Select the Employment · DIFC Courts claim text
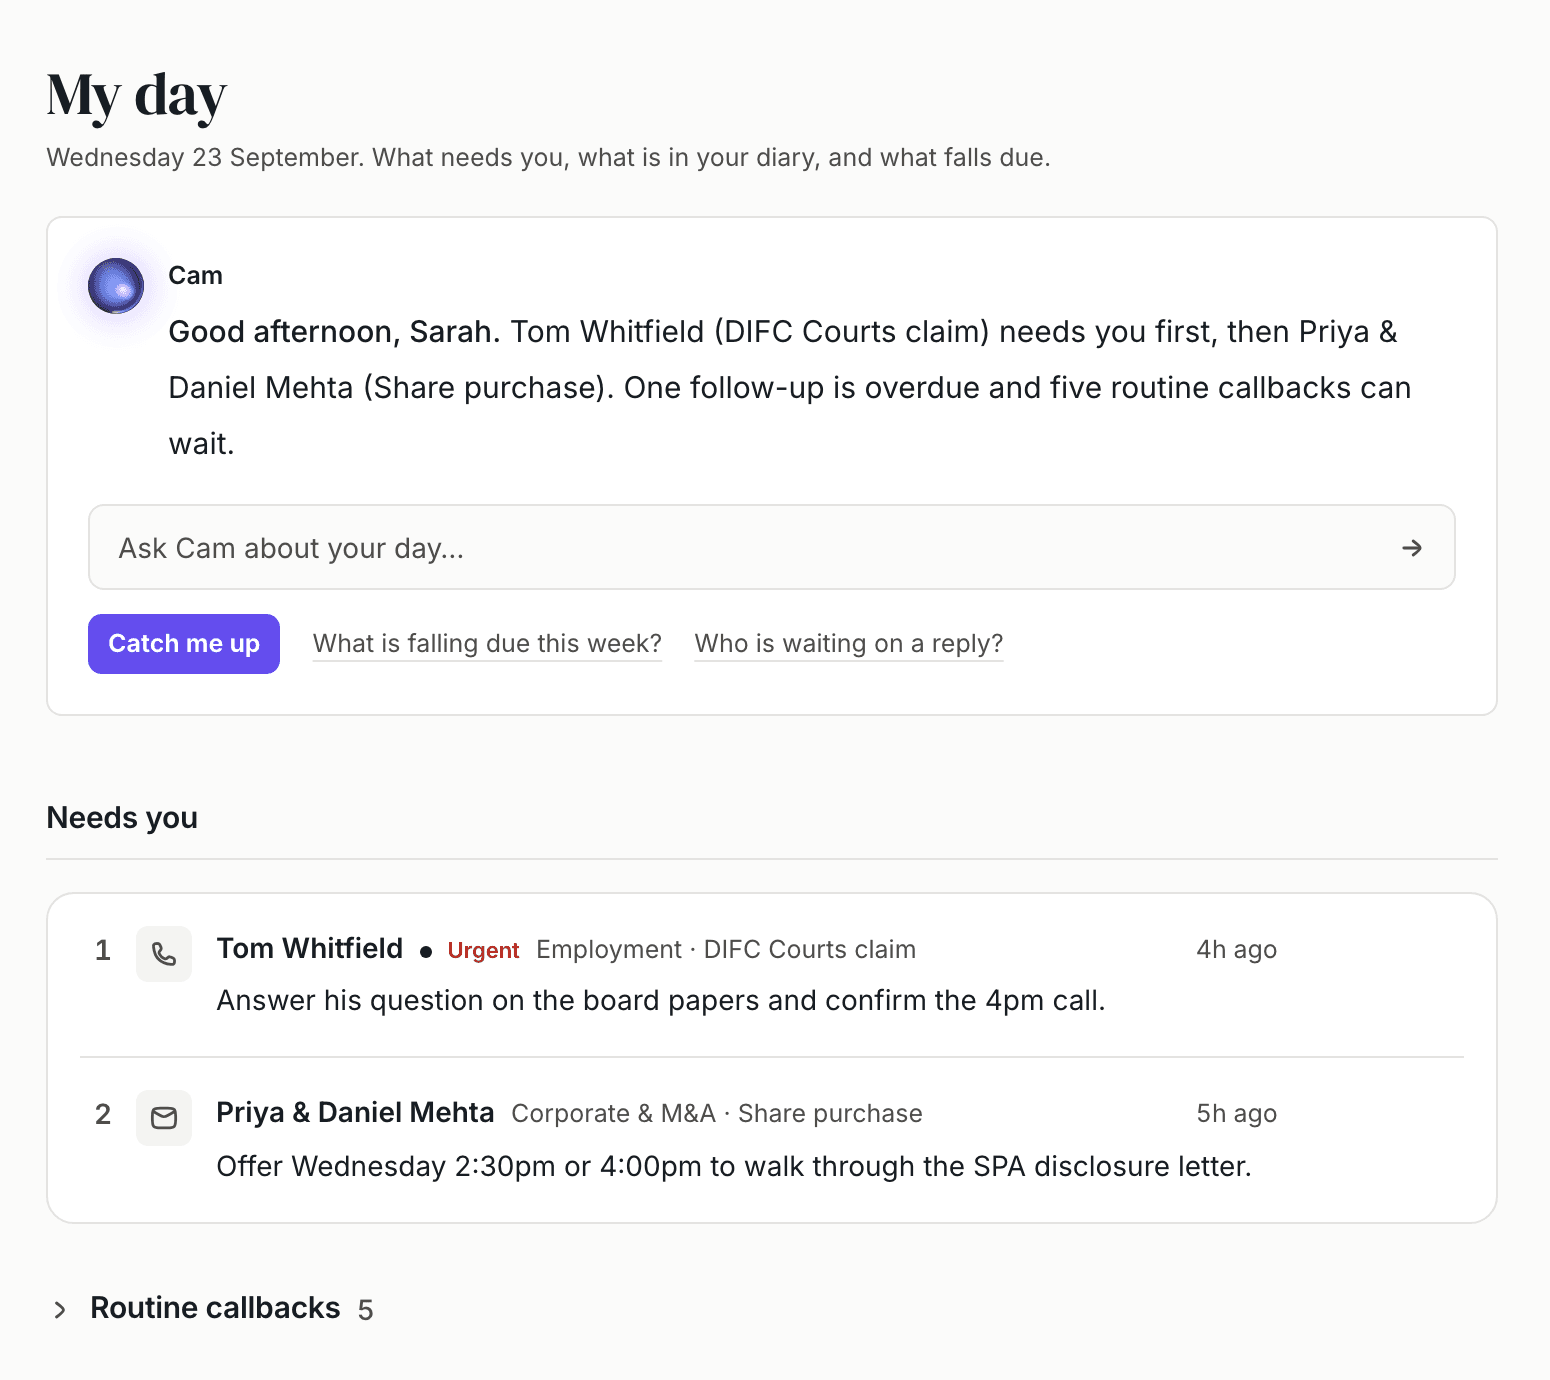The image size is (1550, 1380). (x=726, y=949)
